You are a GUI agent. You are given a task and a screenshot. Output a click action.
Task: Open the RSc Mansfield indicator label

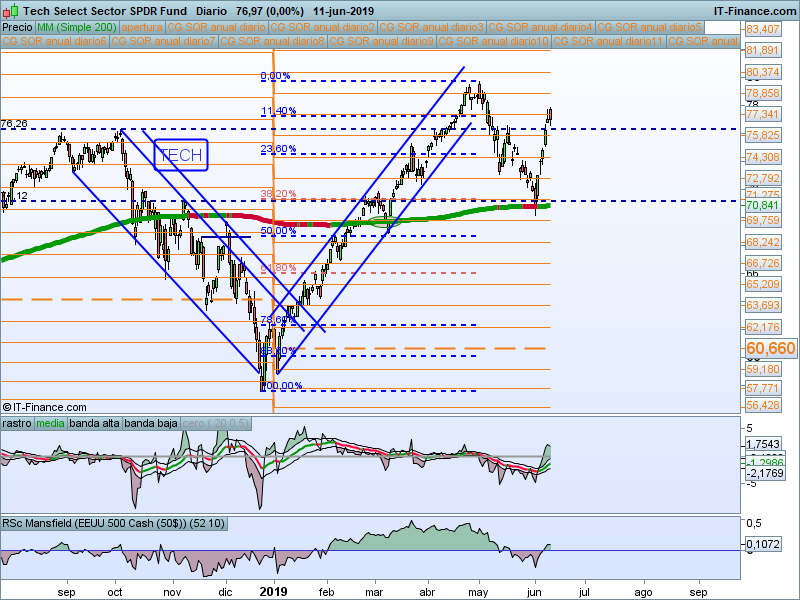(113, 523)
